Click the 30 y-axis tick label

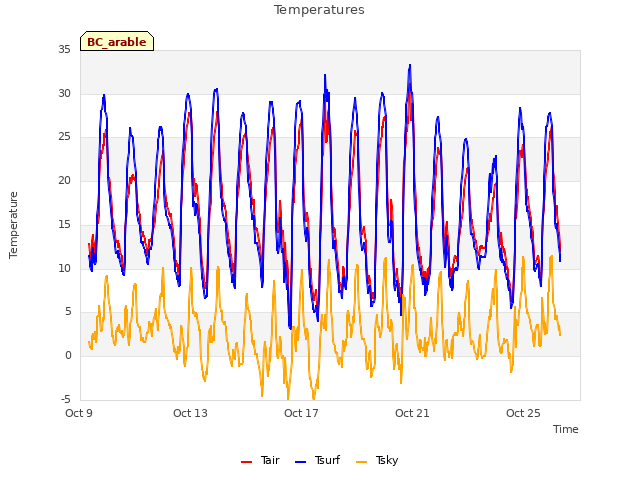pos(64,93)
